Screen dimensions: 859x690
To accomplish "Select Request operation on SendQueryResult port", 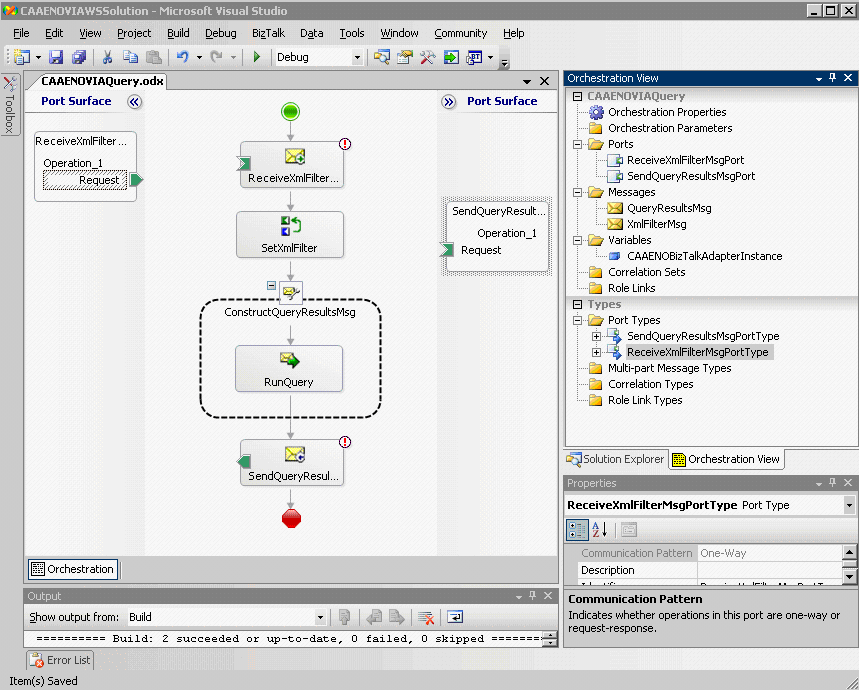I will 481,250.
